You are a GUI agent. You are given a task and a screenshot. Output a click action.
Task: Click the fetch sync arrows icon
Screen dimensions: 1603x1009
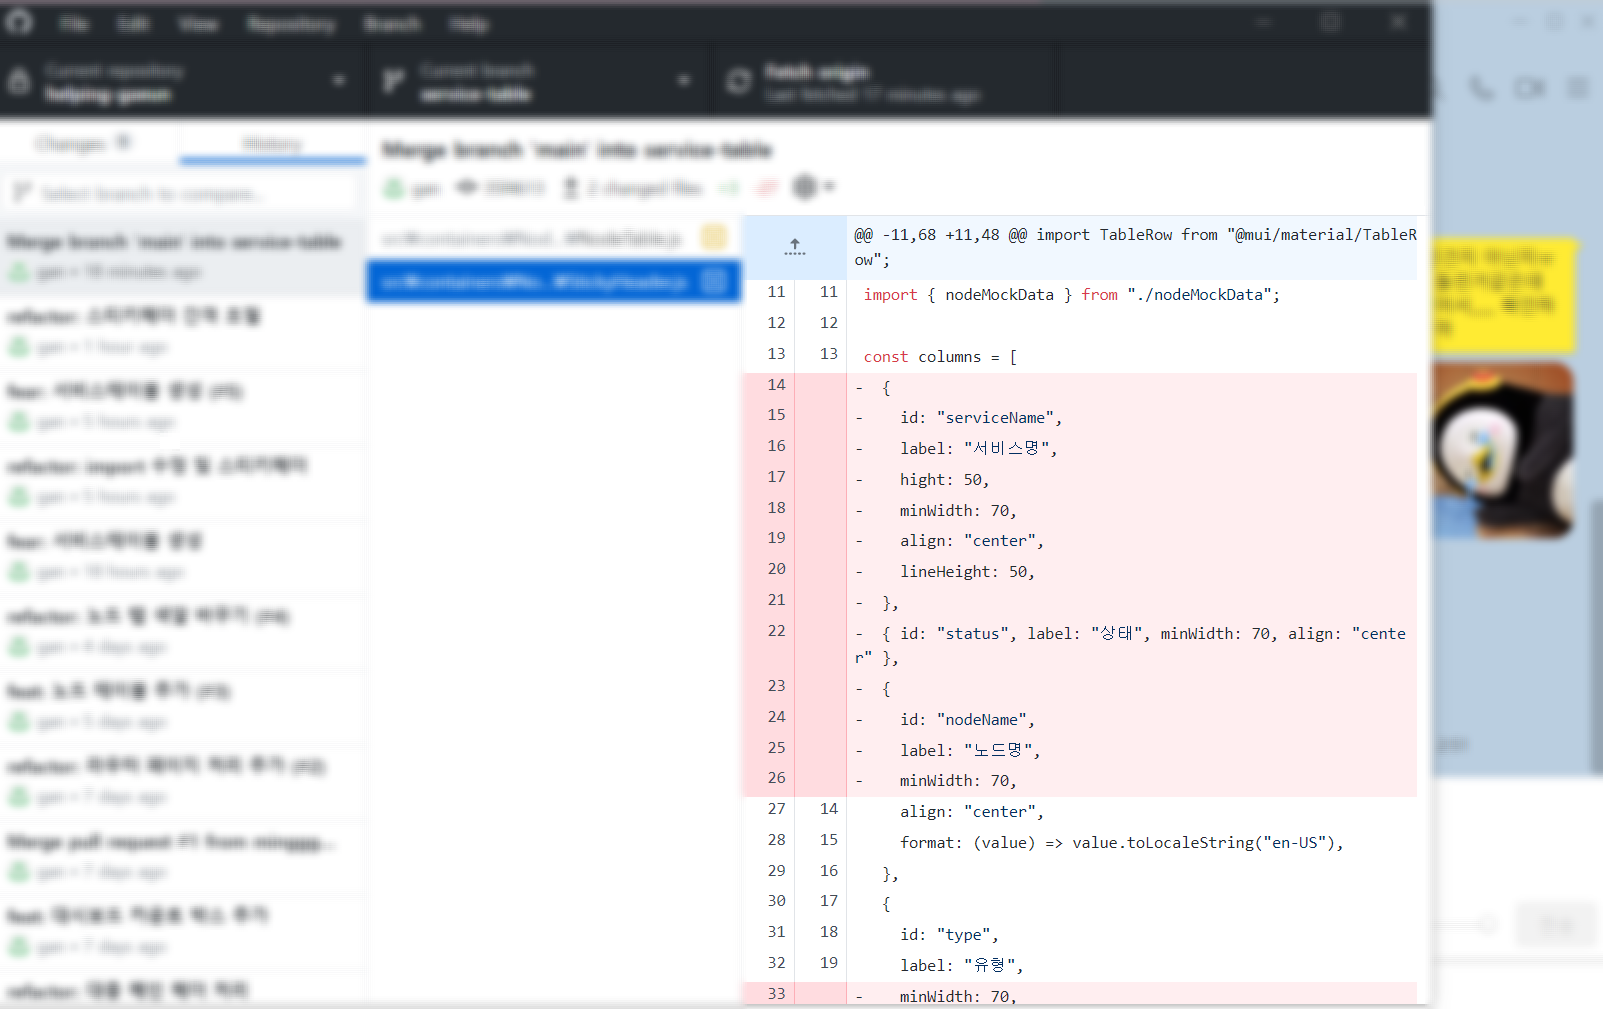point(739,82)
